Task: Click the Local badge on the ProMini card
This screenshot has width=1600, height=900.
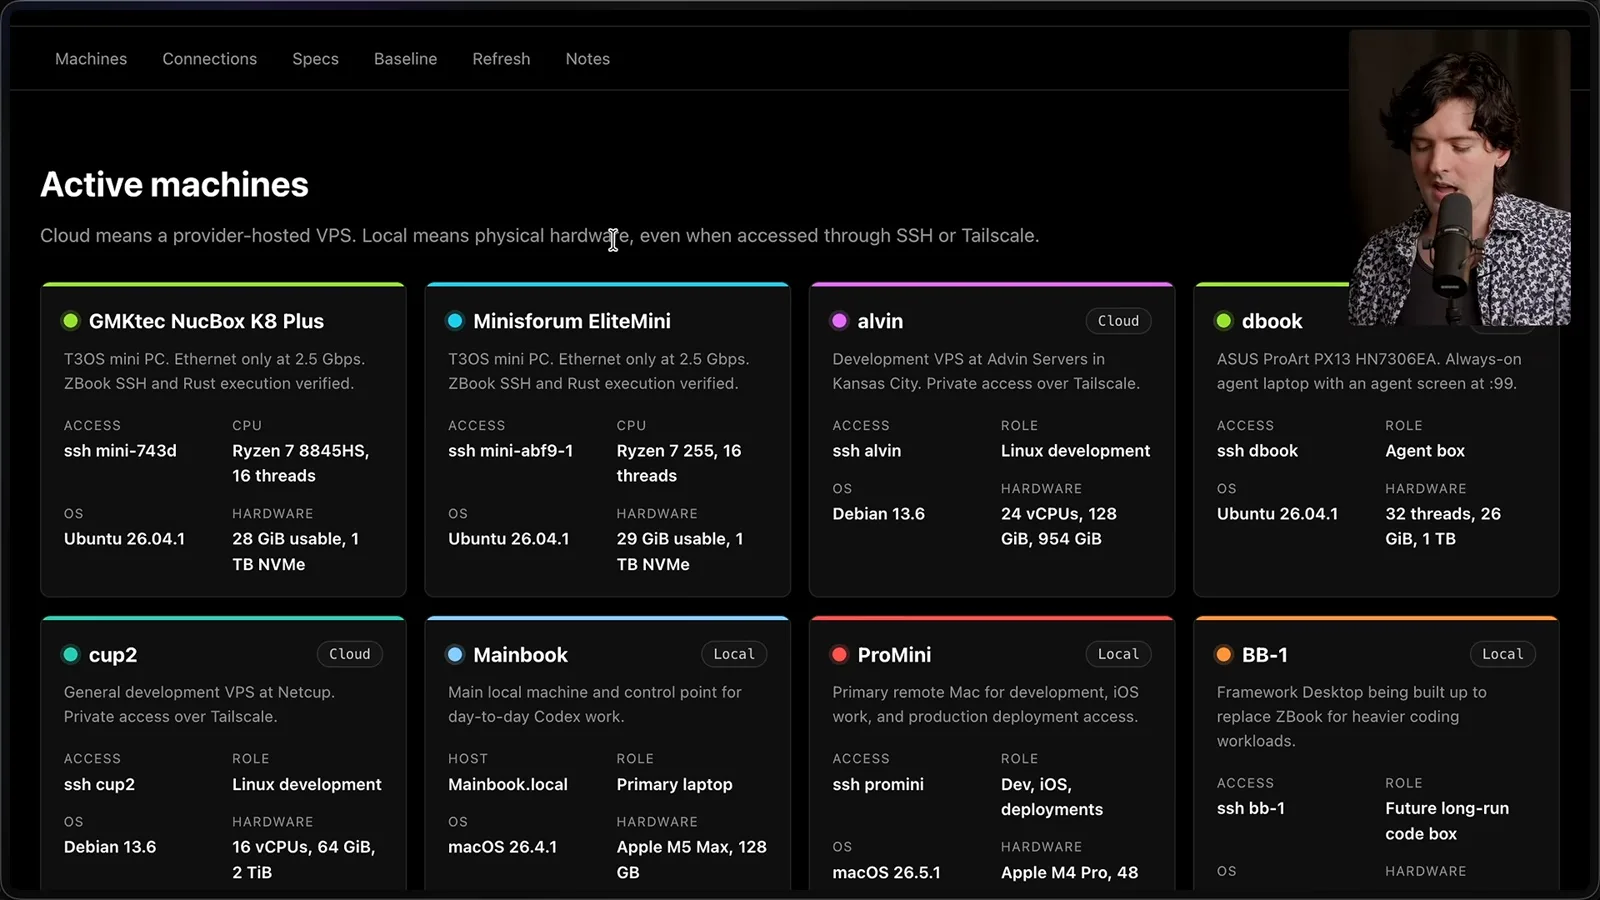Action: tap(1118, 654)
